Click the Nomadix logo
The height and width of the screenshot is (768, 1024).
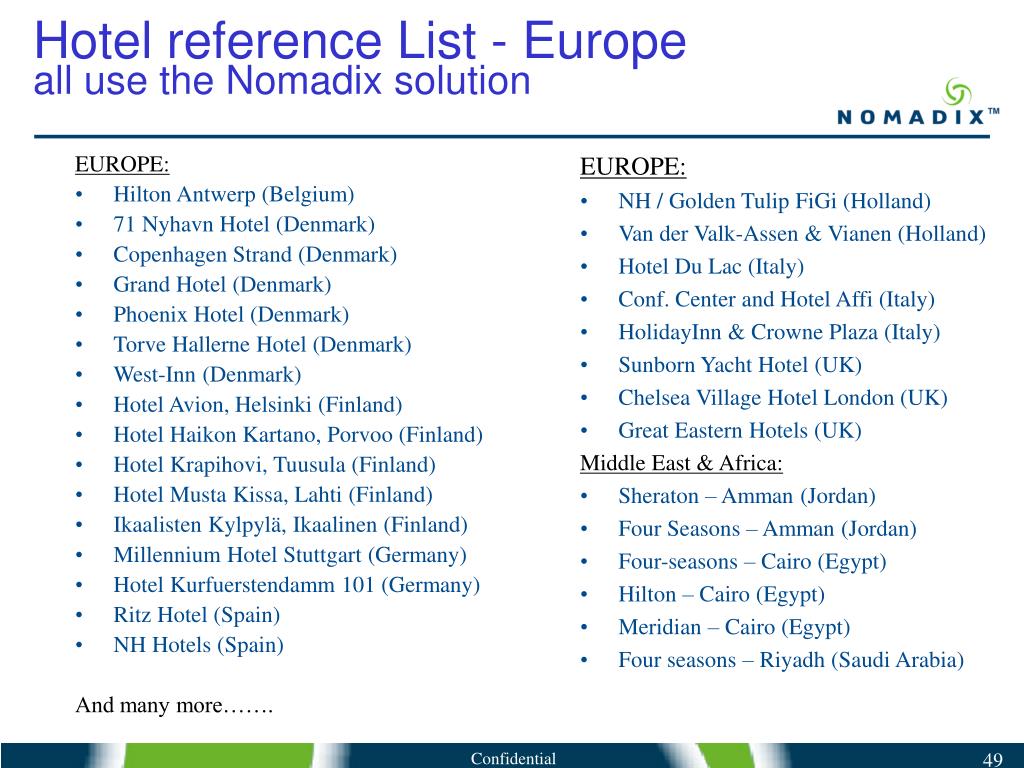pyautogui.click(x=918, y=102)
